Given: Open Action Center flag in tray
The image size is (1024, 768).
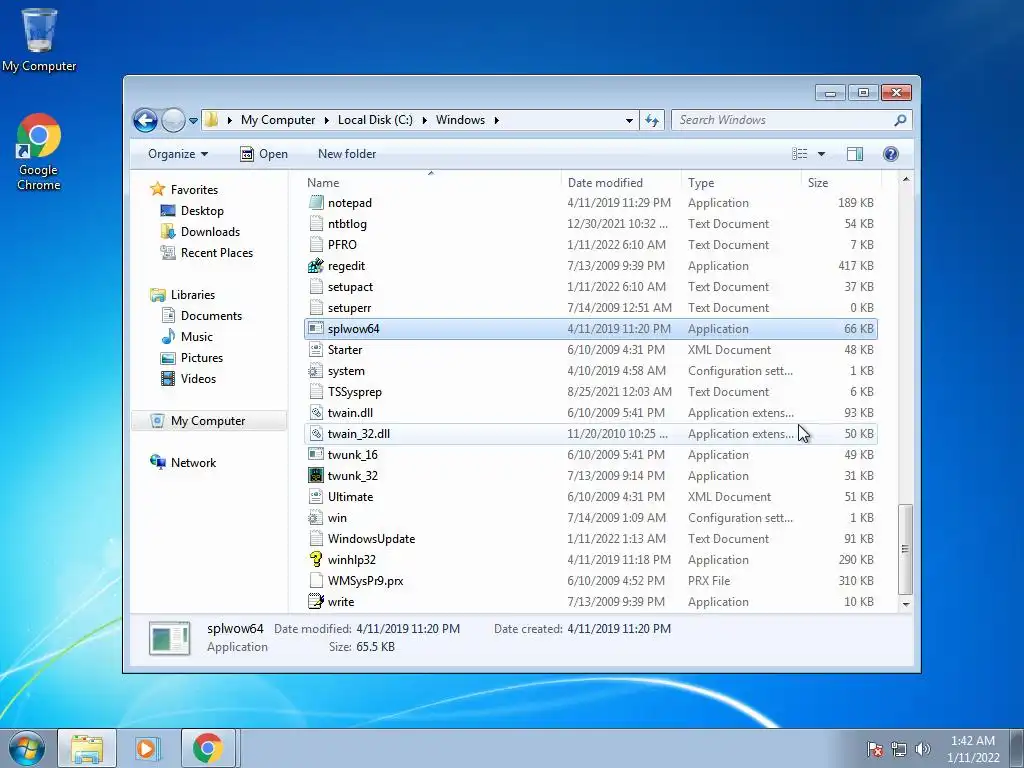Looking at the screenshot, I should tap(875, 749).
